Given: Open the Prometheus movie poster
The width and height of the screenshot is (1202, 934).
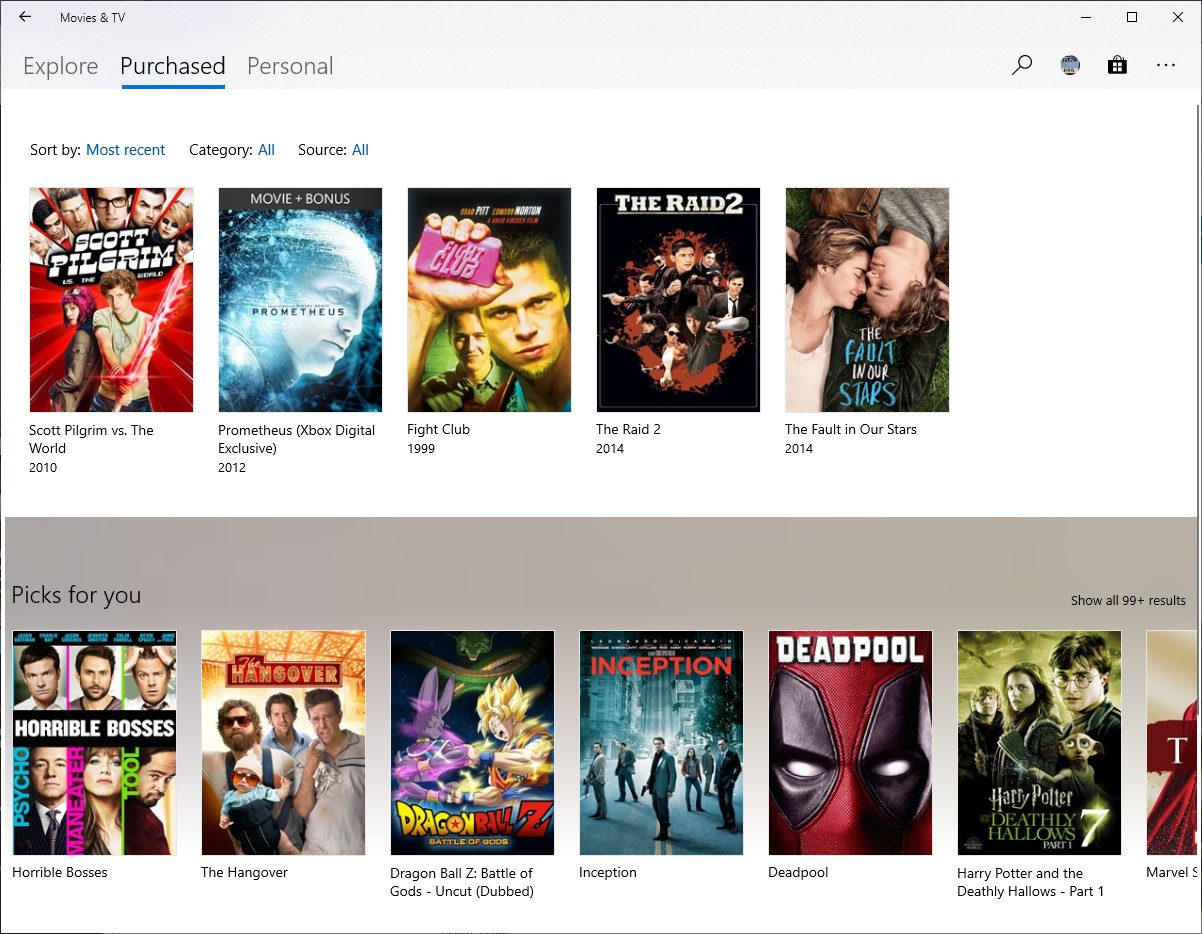Looking at the screenshot, I should tap(300, 300).
